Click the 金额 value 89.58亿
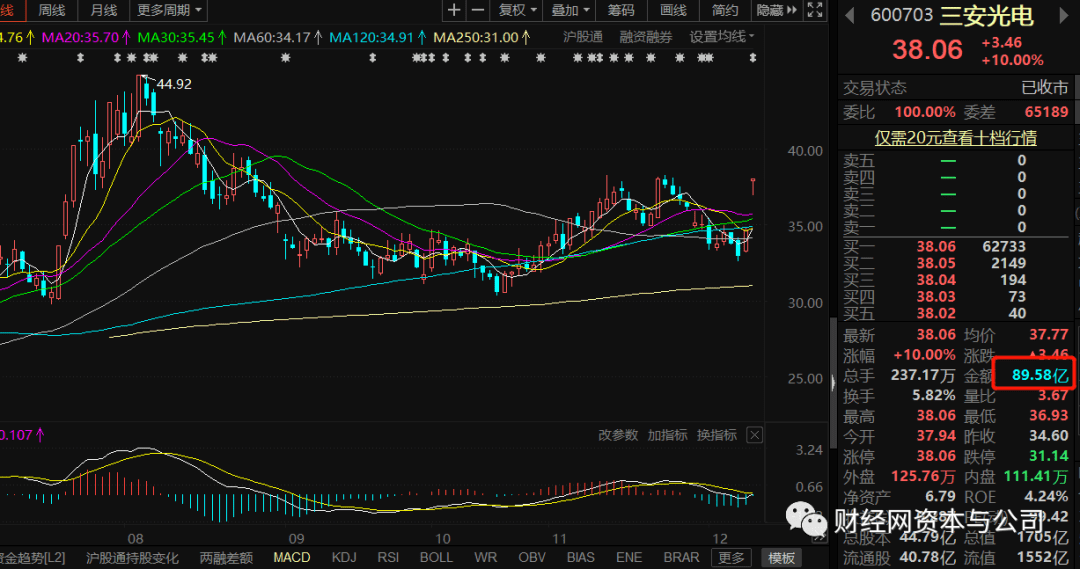Image resolution: width=1080 pixels, height=569 pixels. (x=1039, y=375)
